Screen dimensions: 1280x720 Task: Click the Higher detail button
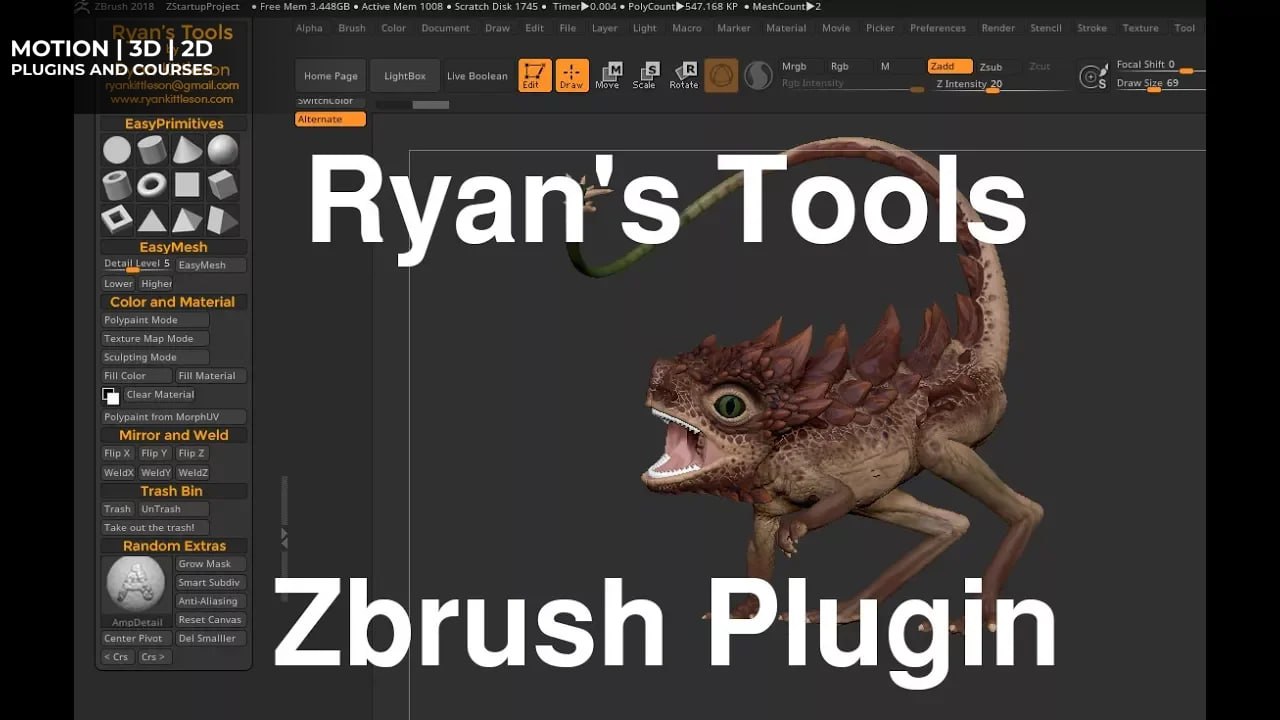[156, 284]
